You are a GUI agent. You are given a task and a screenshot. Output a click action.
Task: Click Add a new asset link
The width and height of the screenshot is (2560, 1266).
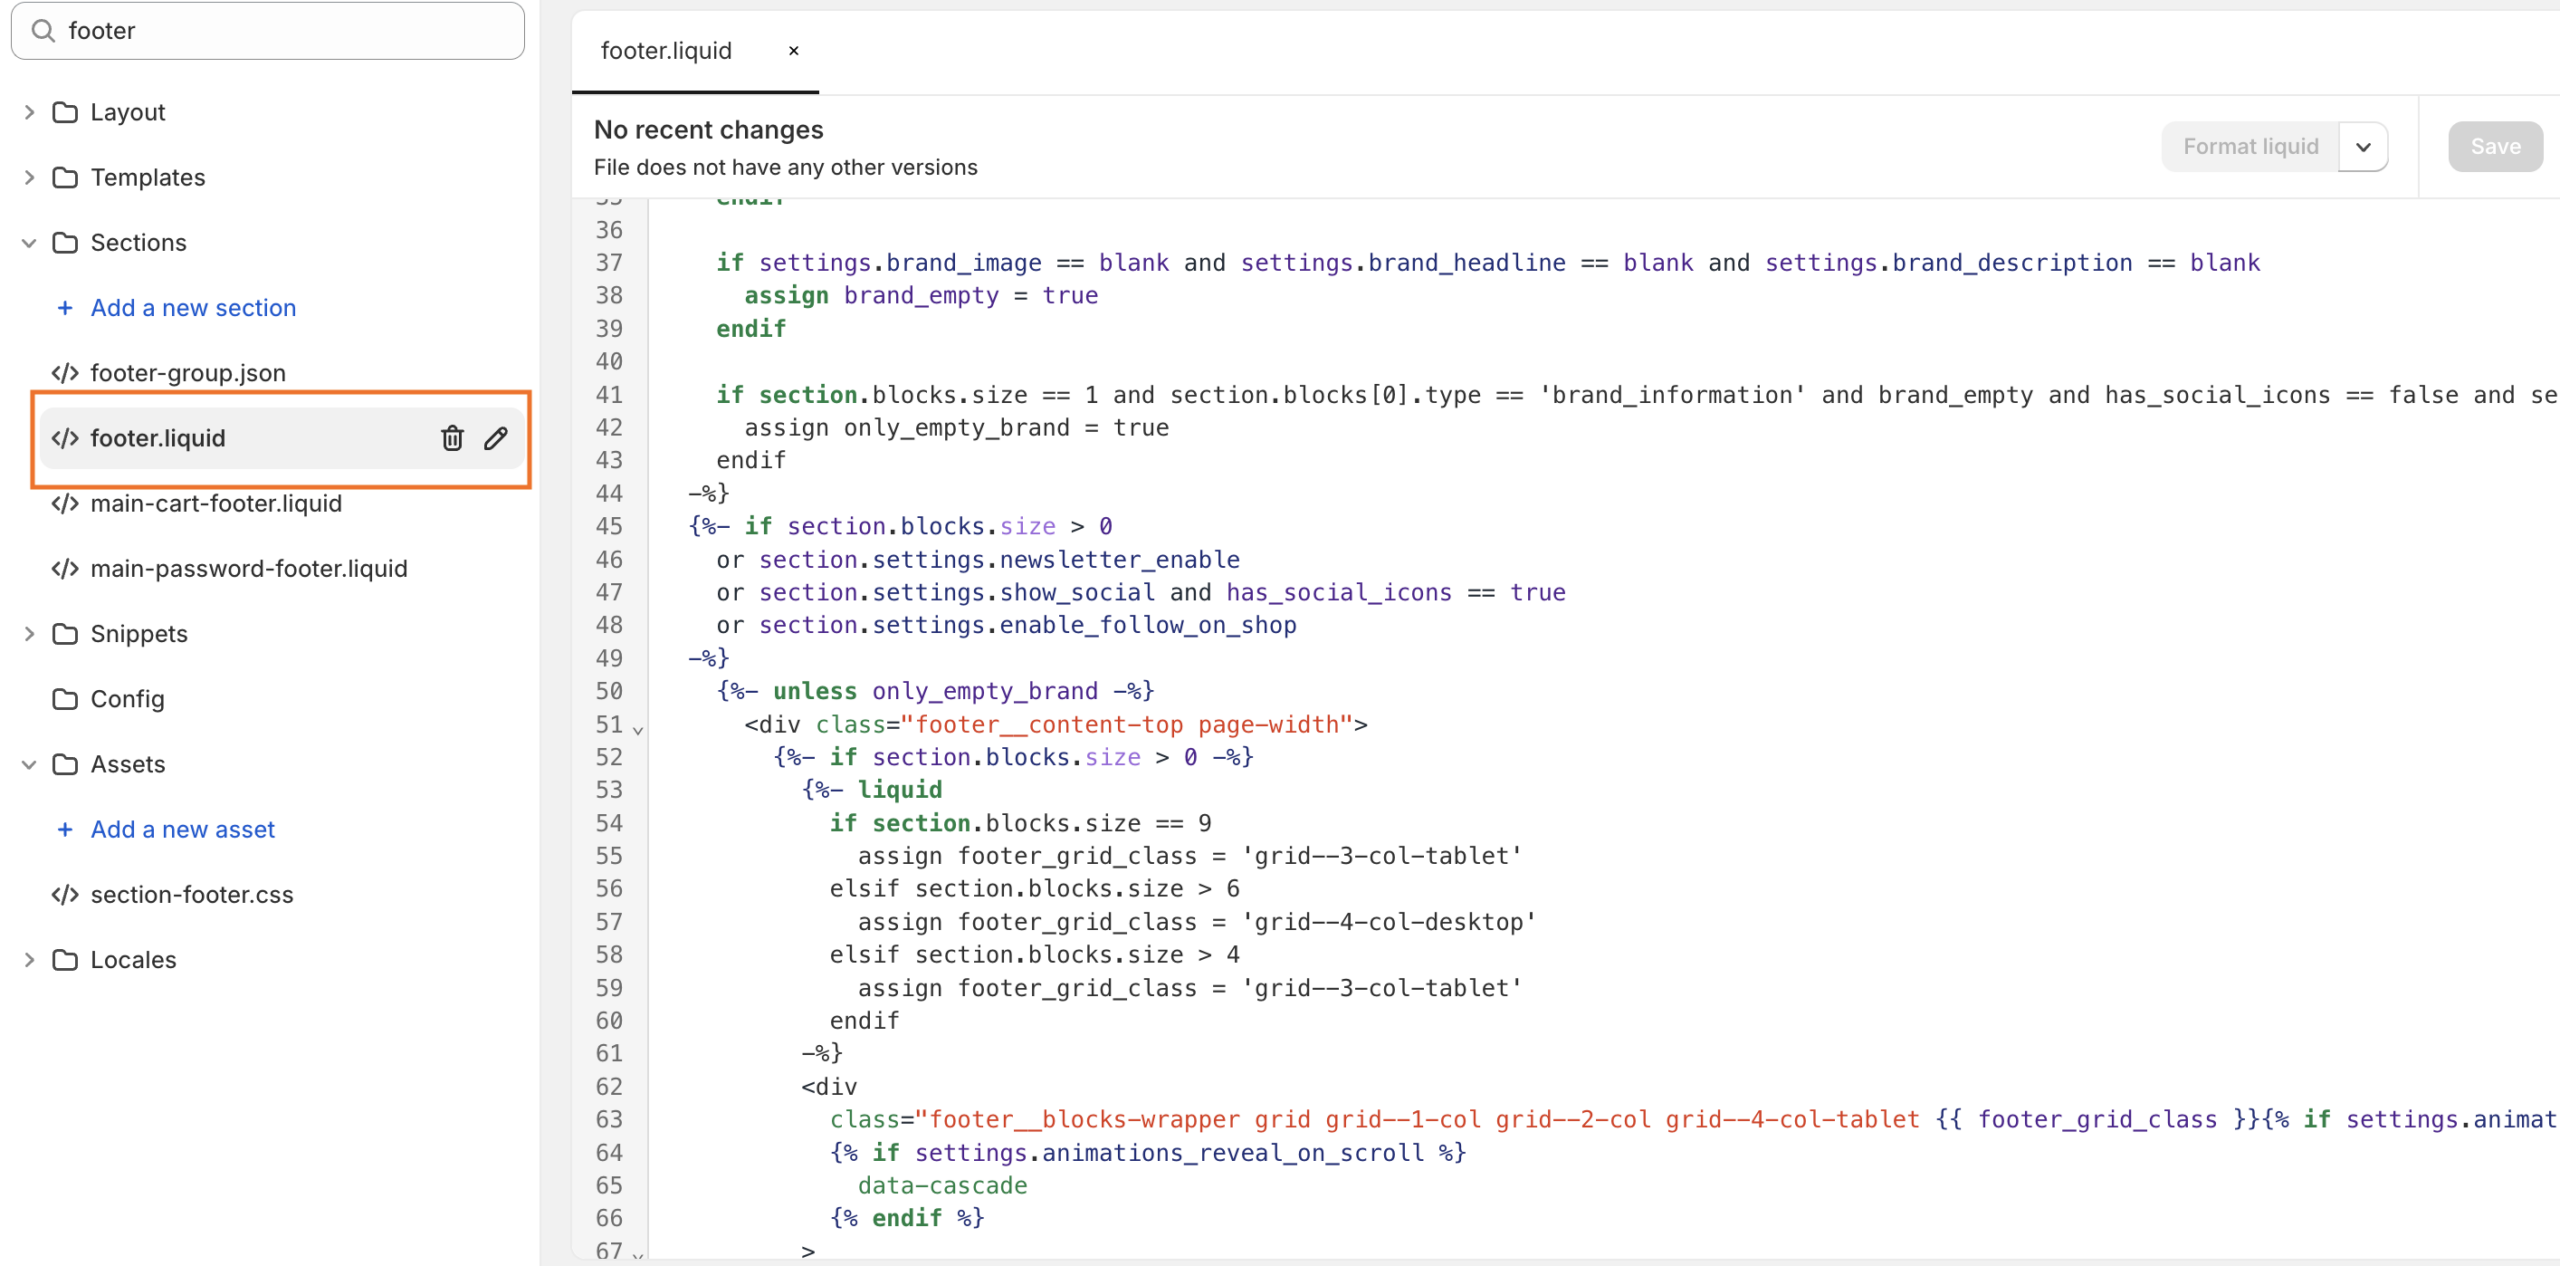(182, 830)
